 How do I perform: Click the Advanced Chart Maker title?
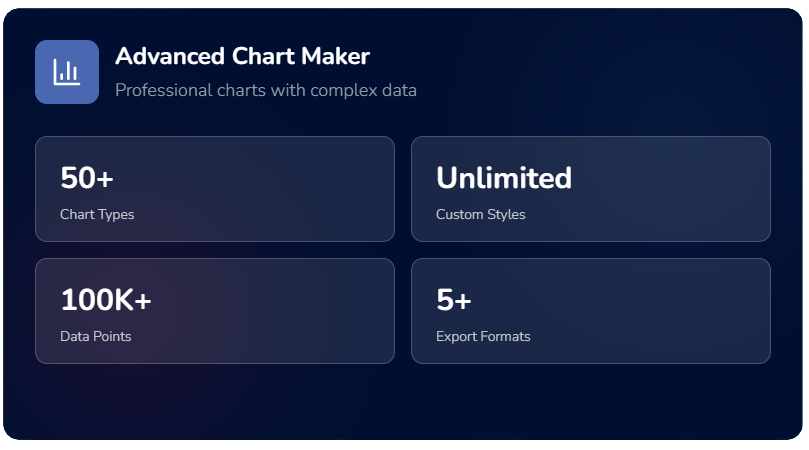pyautogui.click(x=242, y=57)
